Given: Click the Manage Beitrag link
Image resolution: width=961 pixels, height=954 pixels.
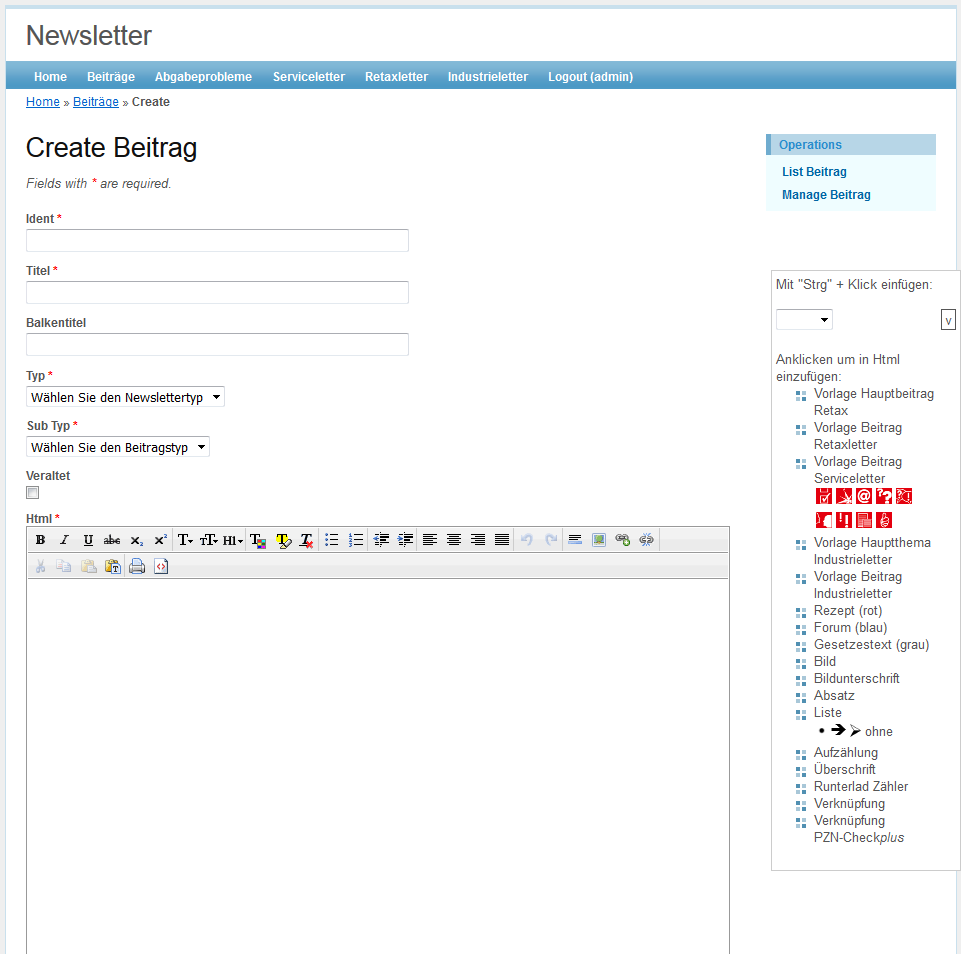Looking at the screenshot, I should [826, 195].
